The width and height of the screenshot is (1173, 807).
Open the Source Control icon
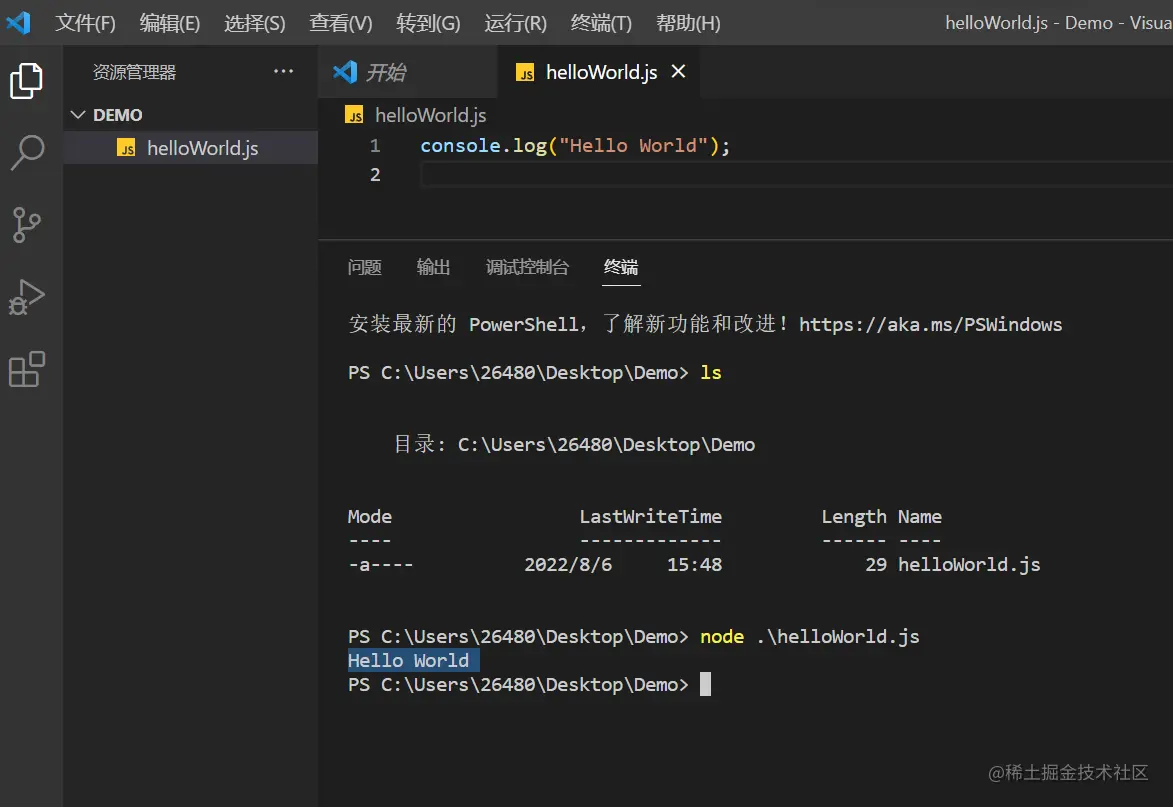pyautogui.click(x=27, y=225)
